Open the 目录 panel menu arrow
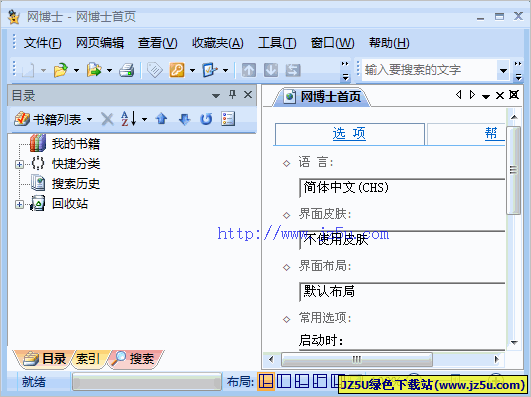The image size is (531, 397). pyautogui.click(x=216, y=96)
